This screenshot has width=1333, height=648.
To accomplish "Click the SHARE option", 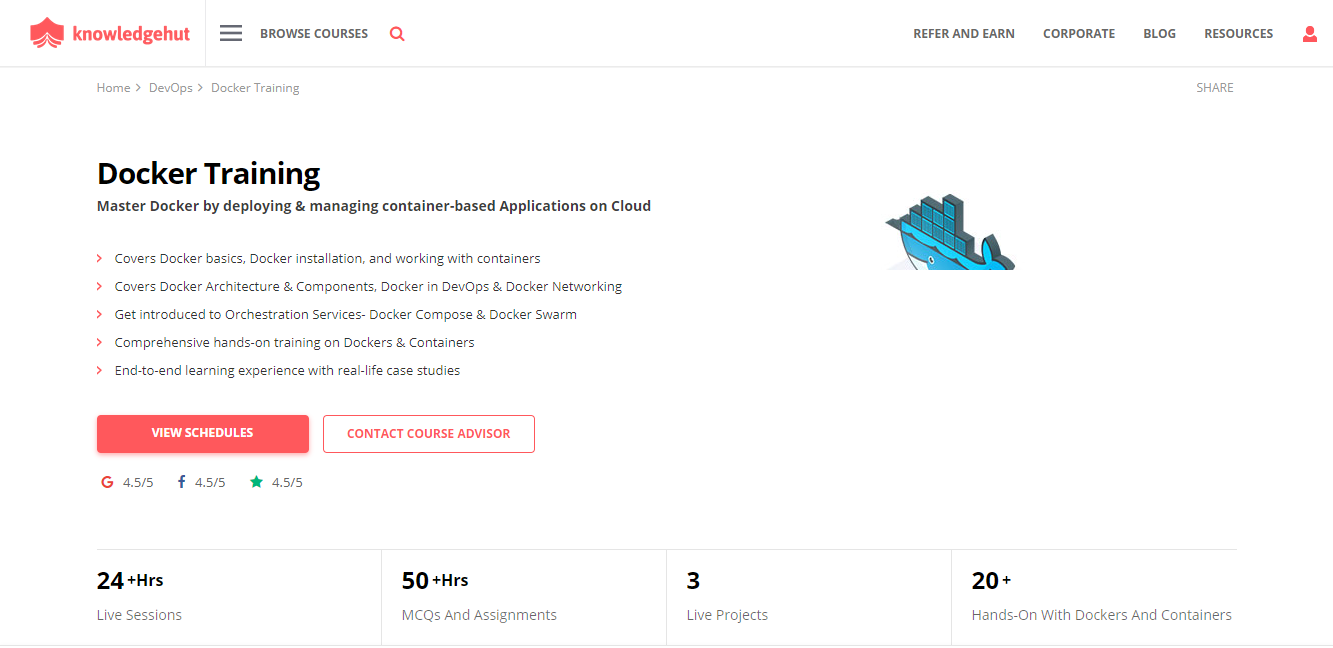I will click(x=1214, y=87).
